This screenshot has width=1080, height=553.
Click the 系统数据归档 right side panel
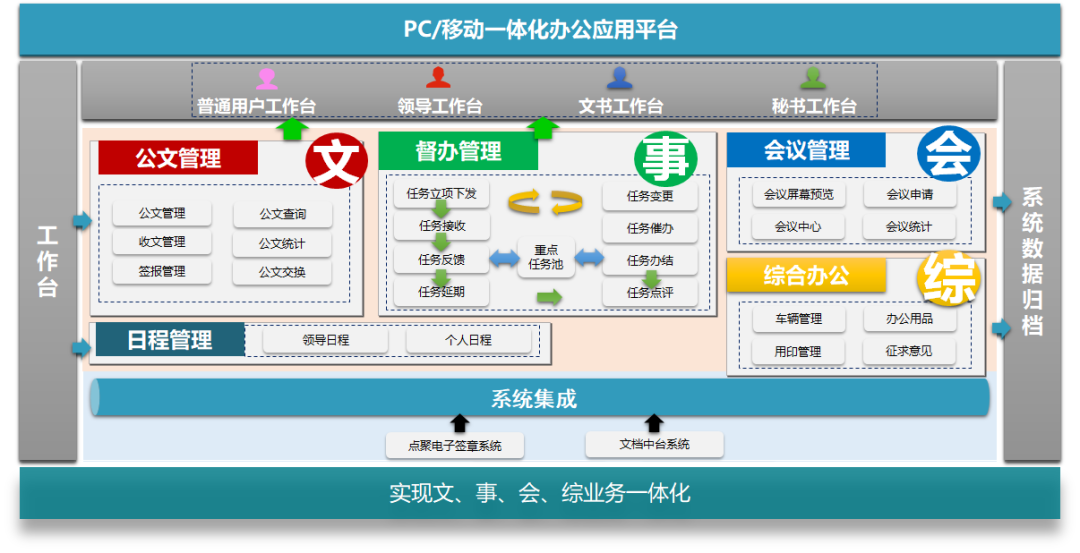click(x=1032, y=261)
